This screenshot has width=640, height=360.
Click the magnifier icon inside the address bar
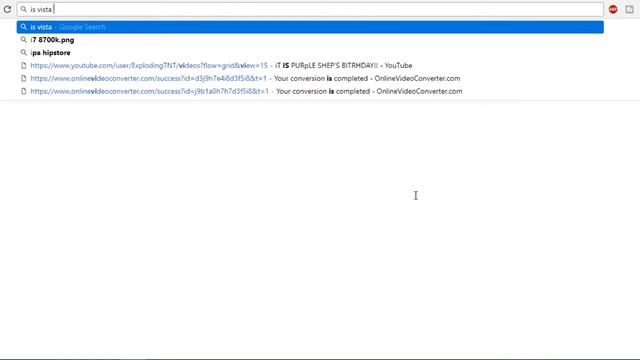24,9
